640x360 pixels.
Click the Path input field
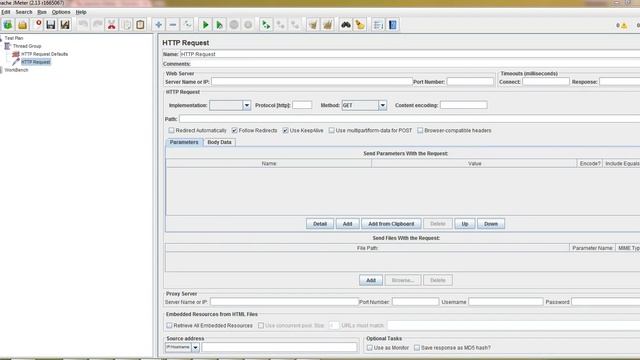pos(409,119)
